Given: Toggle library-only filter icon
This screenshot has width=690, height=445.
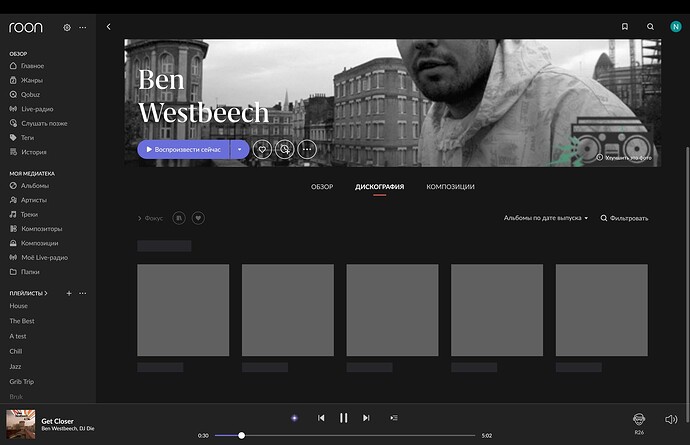Looking at the screenshot, I should point(179,218).
